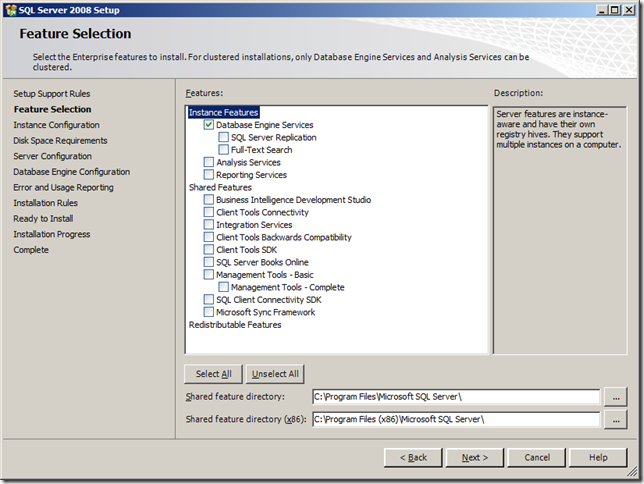Image resolution: width=644 pixels, height=484 pixels.
Task: Edit the Shared feature directory path field
Action: [456, 397]
